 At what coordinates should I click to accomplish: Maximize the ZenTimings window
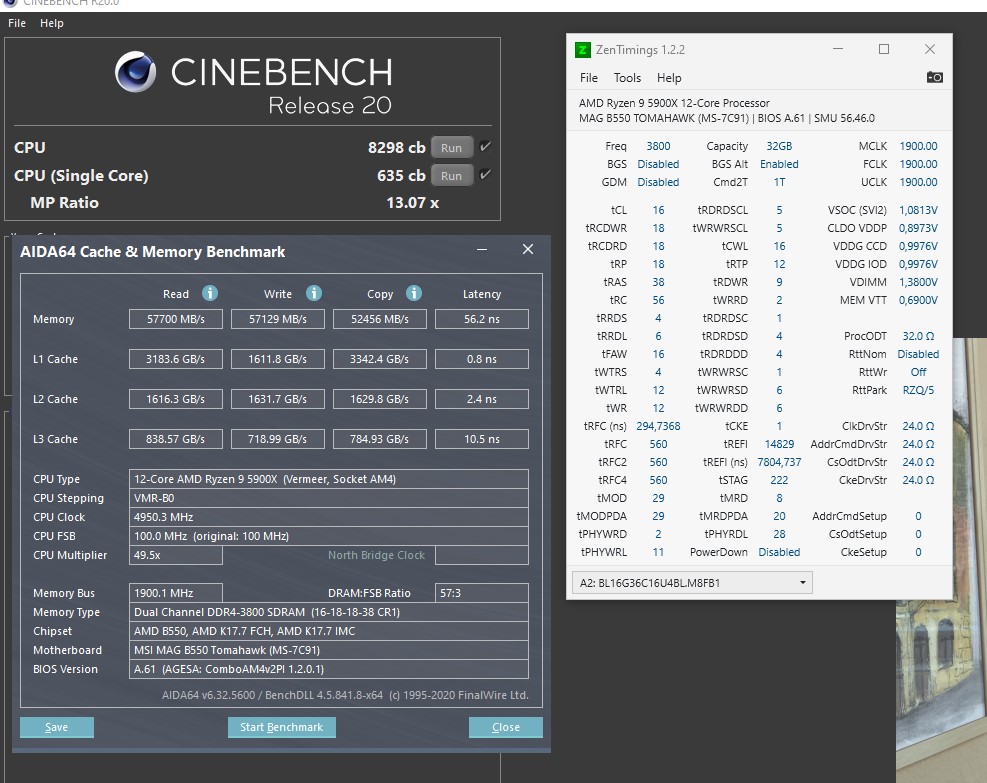point(884,49)
